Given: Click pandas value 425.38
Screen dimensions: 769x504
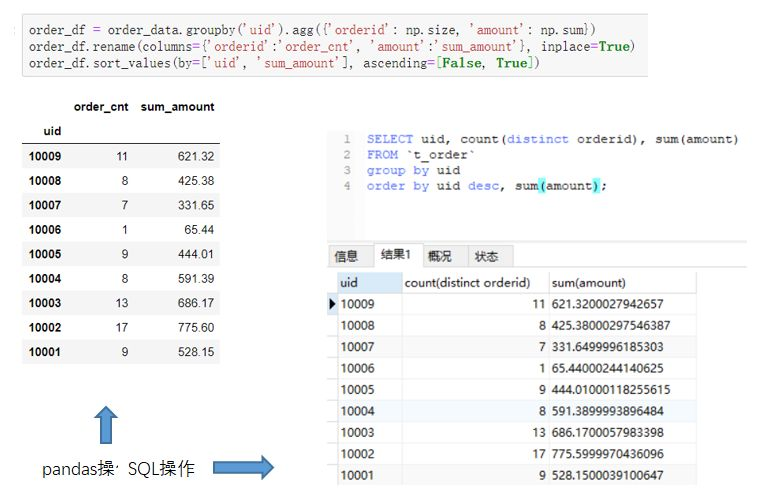Looking at the screenshot, I should (196, 181).
